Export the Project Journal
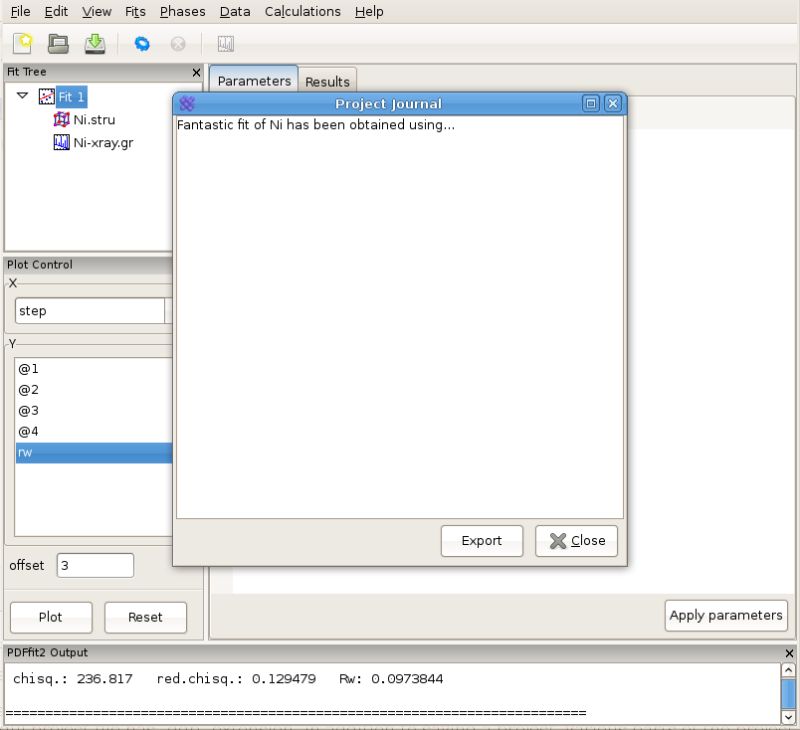800x730 pixels. tap(481, 540)
